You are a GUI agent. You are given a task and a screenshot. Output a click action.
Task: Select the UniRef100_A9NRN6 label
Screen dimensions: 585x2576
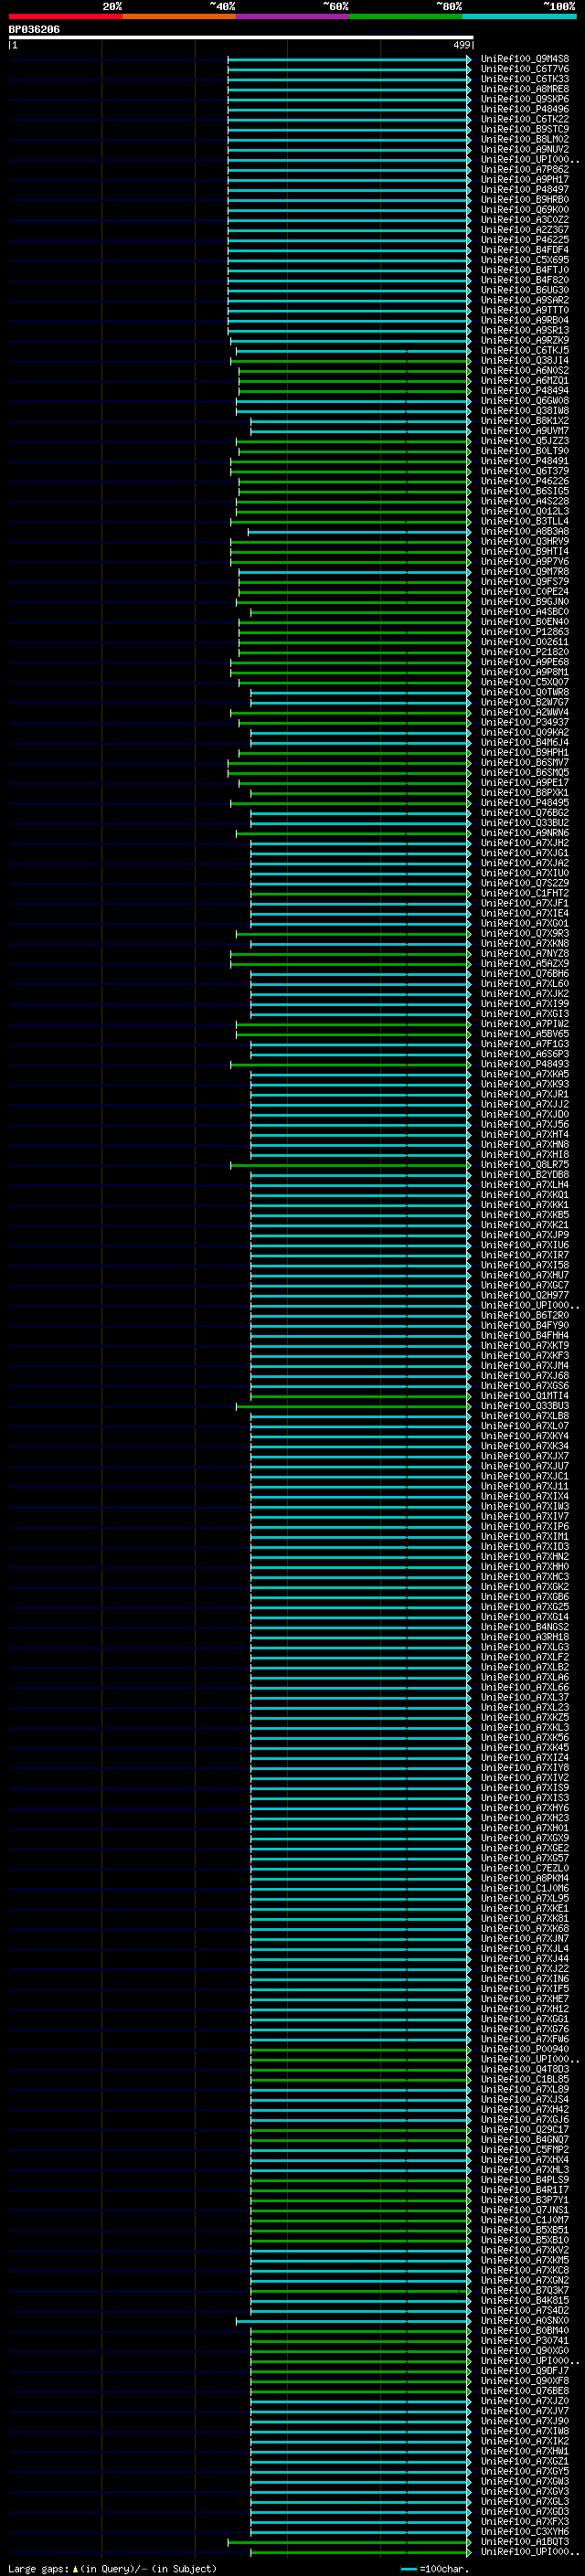(x=524, y=833)
